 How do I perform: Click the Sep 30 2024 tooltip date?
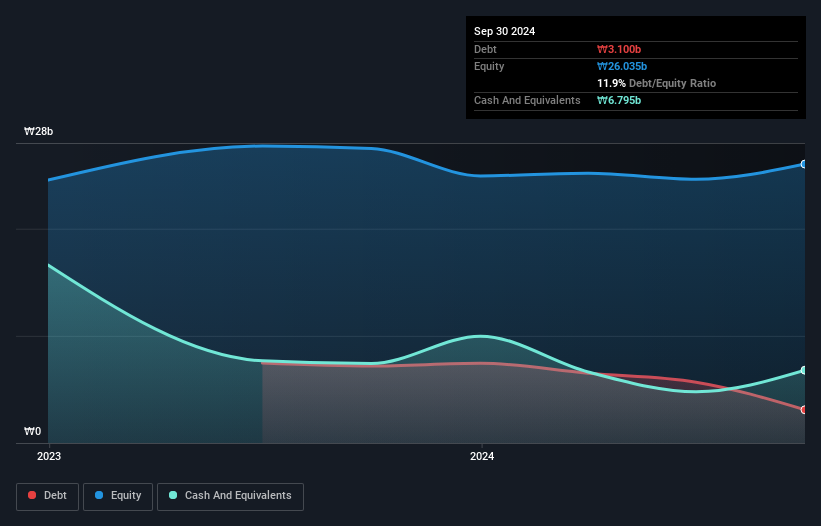coord(504,31)
